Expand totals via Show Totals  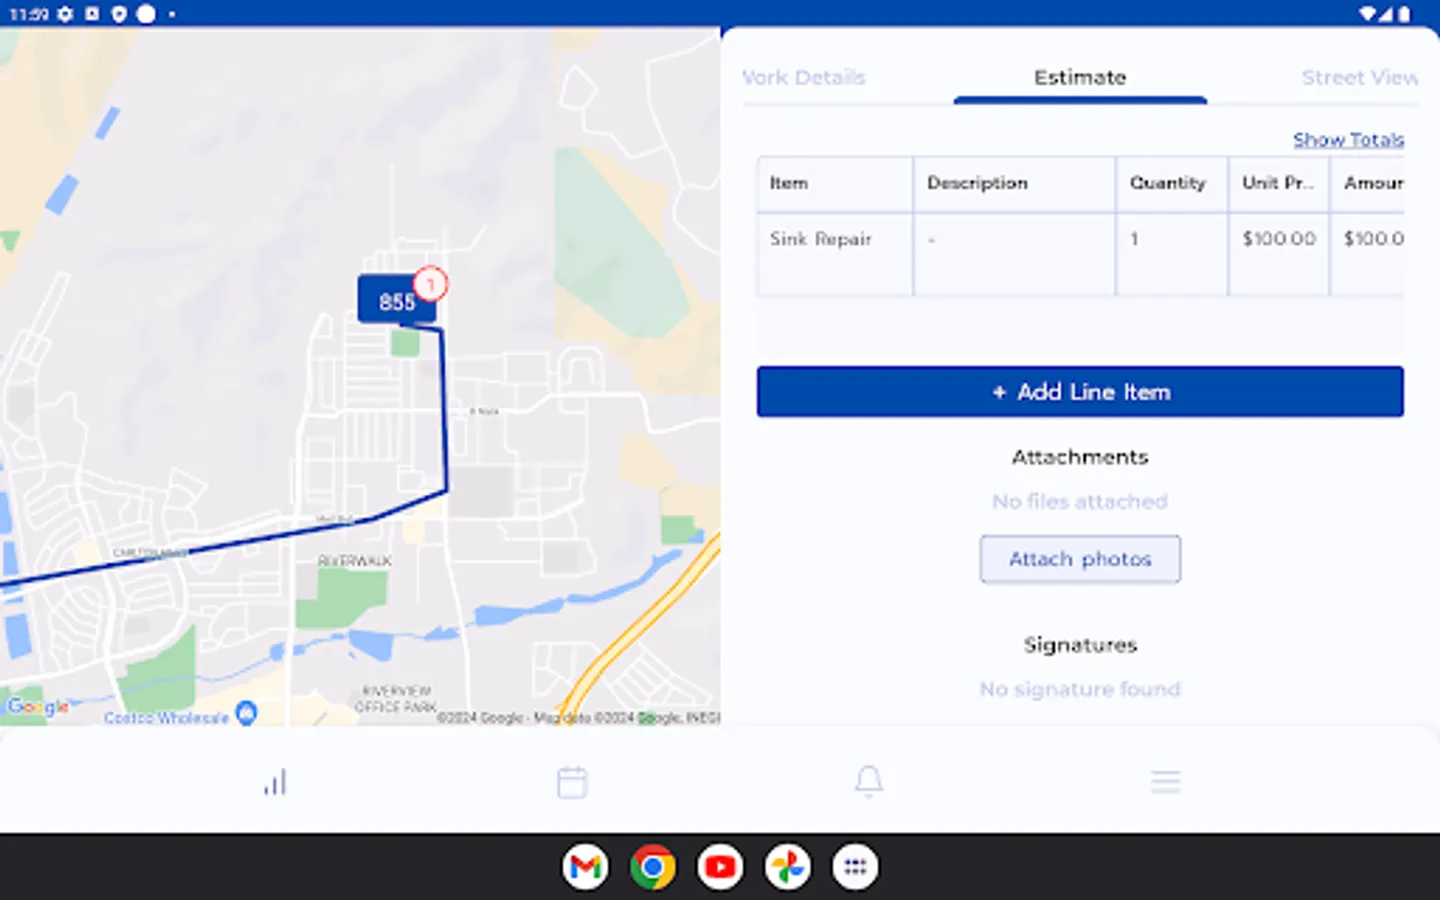[x=1348, y=140]
